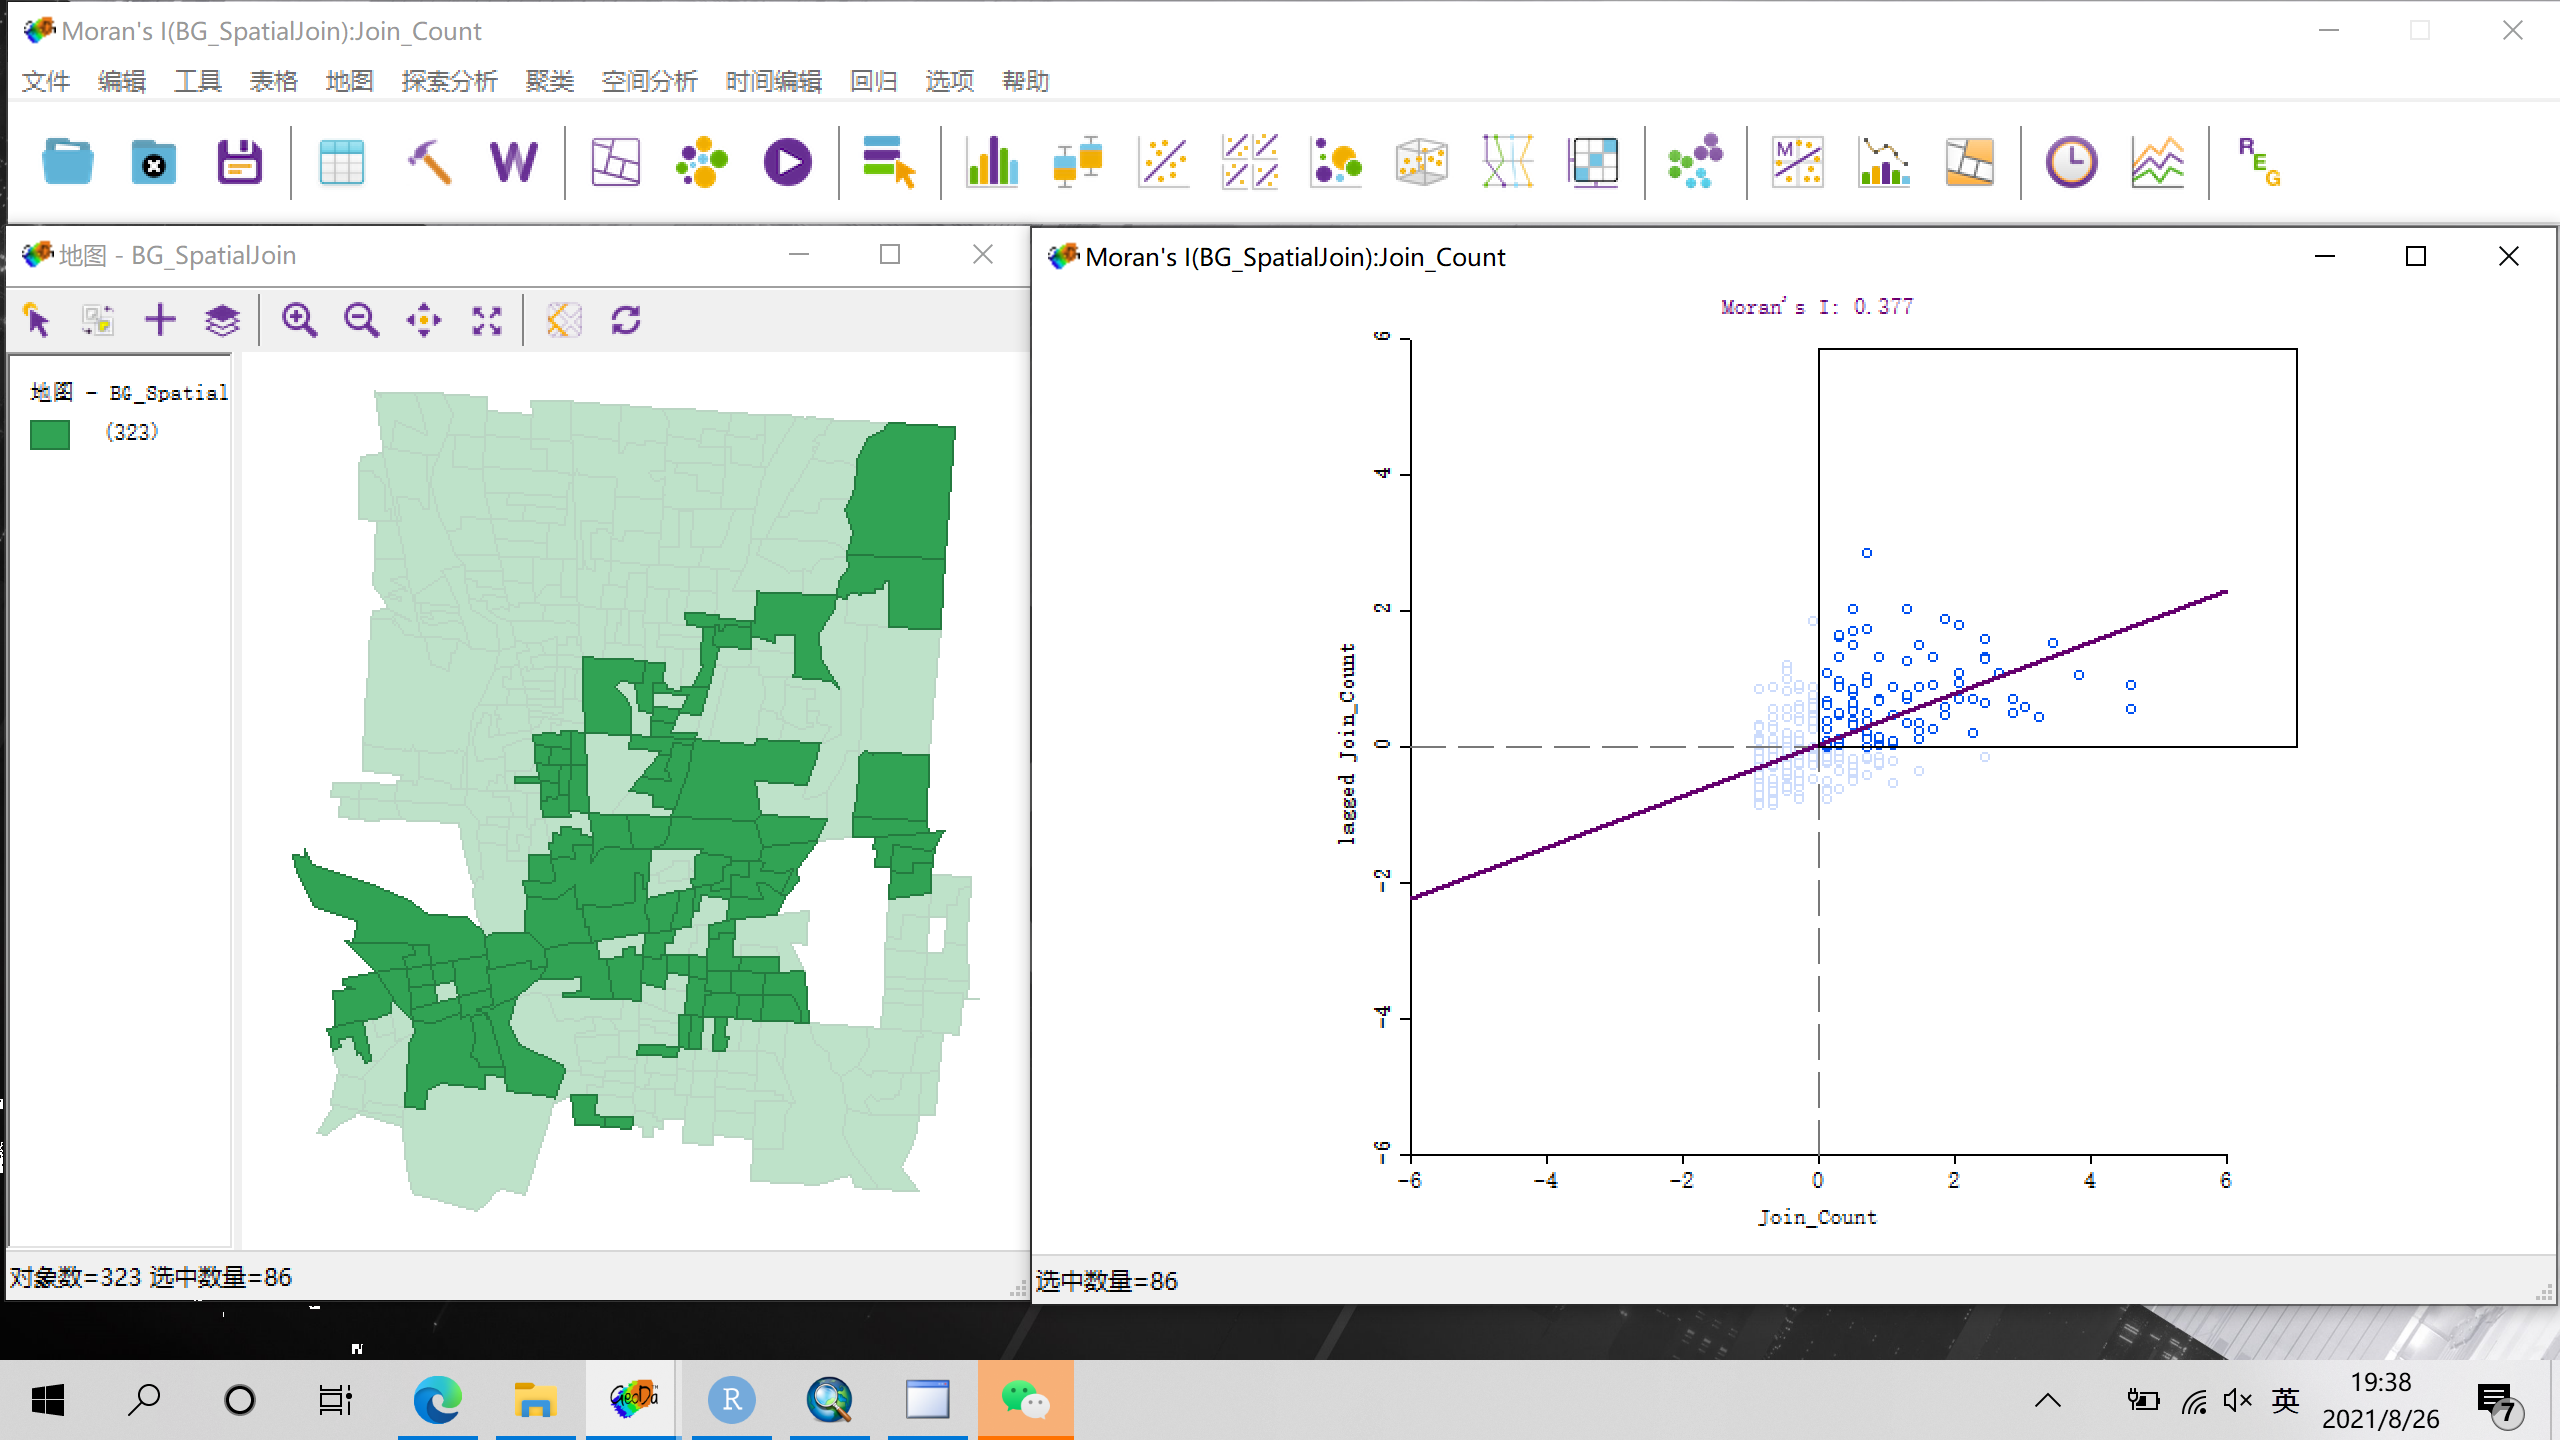Select the zoom out magnifier

point(361,321)
